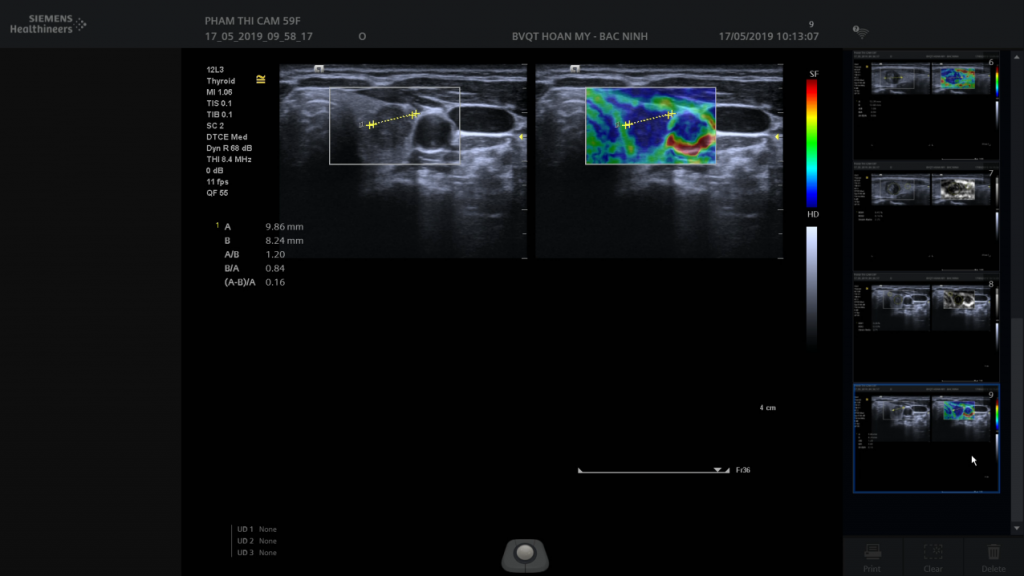Click the thumbnail panel scrollbar
This screenshot has width=1024, height=576.
[x=1017, y=420]
